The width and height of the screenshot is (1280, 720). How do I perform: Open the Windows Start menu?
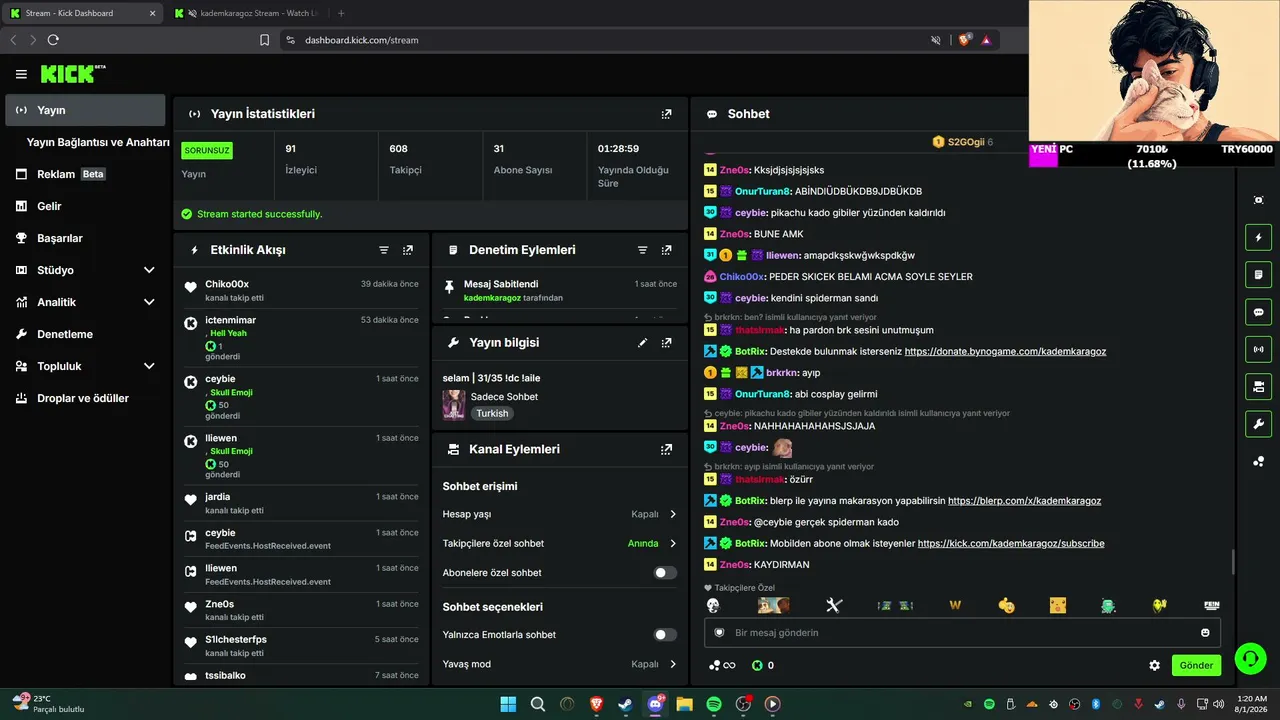click(x=508, y=704)
